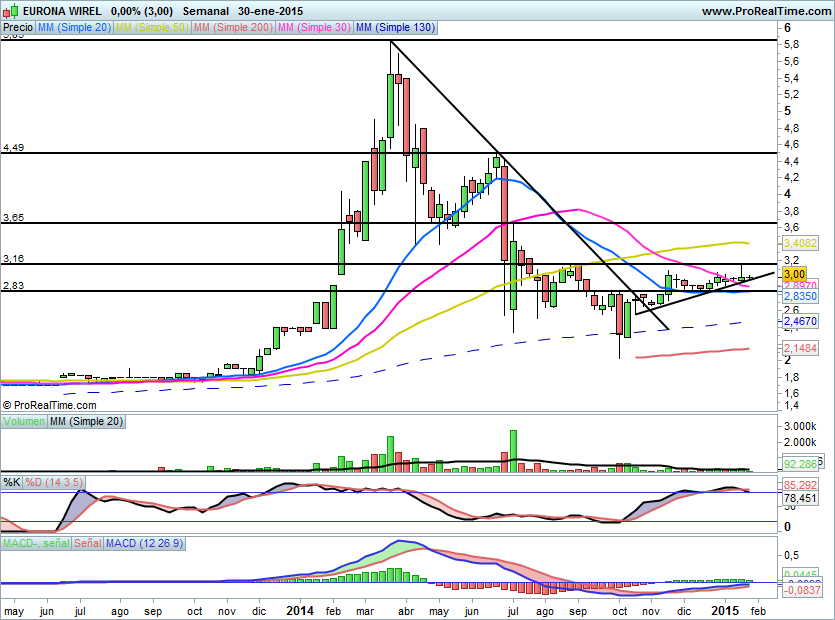Click the www.ProRealTime.com link
835x620 pixels.
pos(766,11)
